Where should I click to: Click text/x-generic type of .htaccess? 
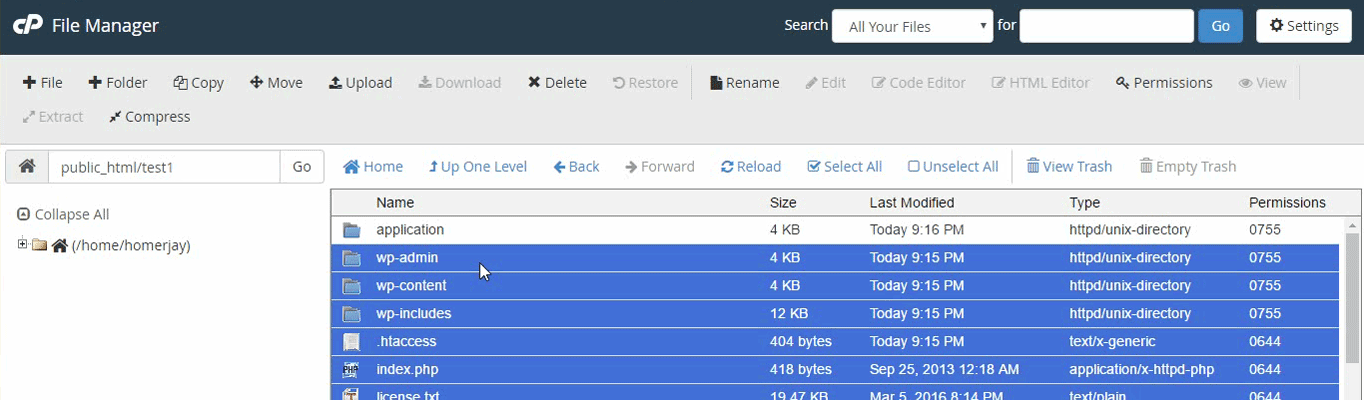tap(1112, 342)
